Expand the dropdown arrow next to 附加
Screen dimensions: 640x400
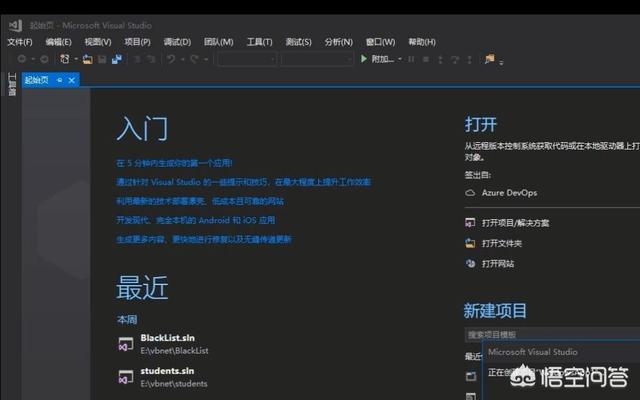(400, 59)
